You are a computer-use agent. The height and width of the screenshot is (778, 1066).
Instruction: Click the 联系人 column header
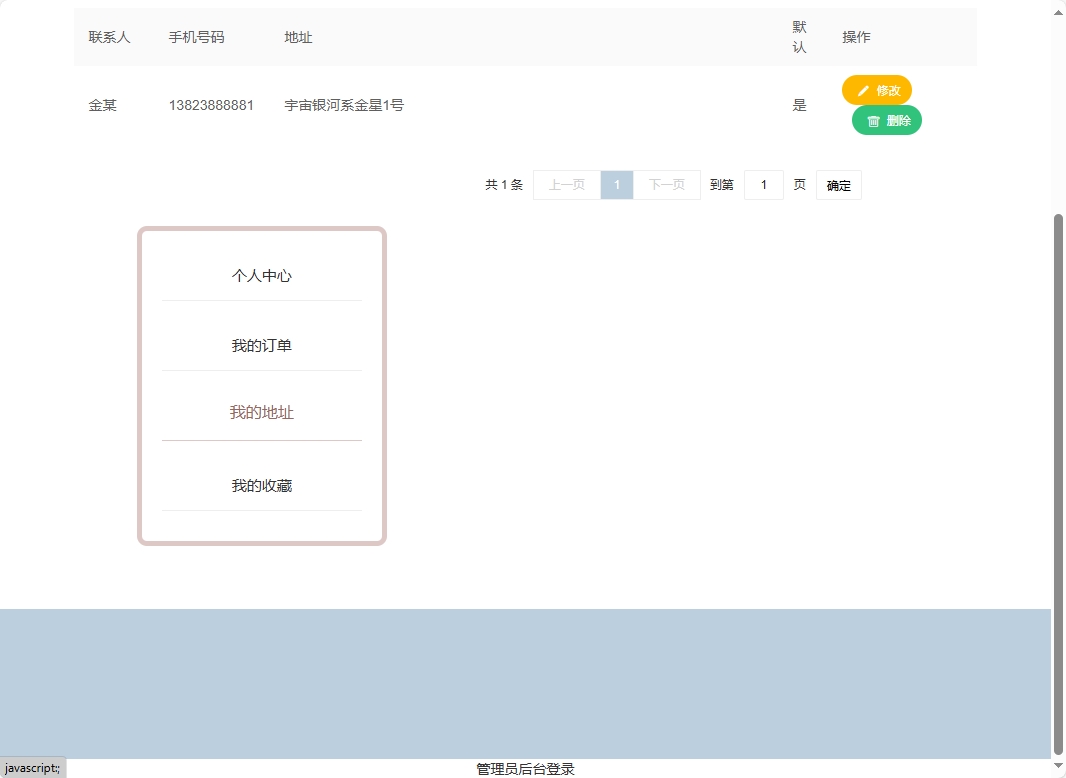108,37
